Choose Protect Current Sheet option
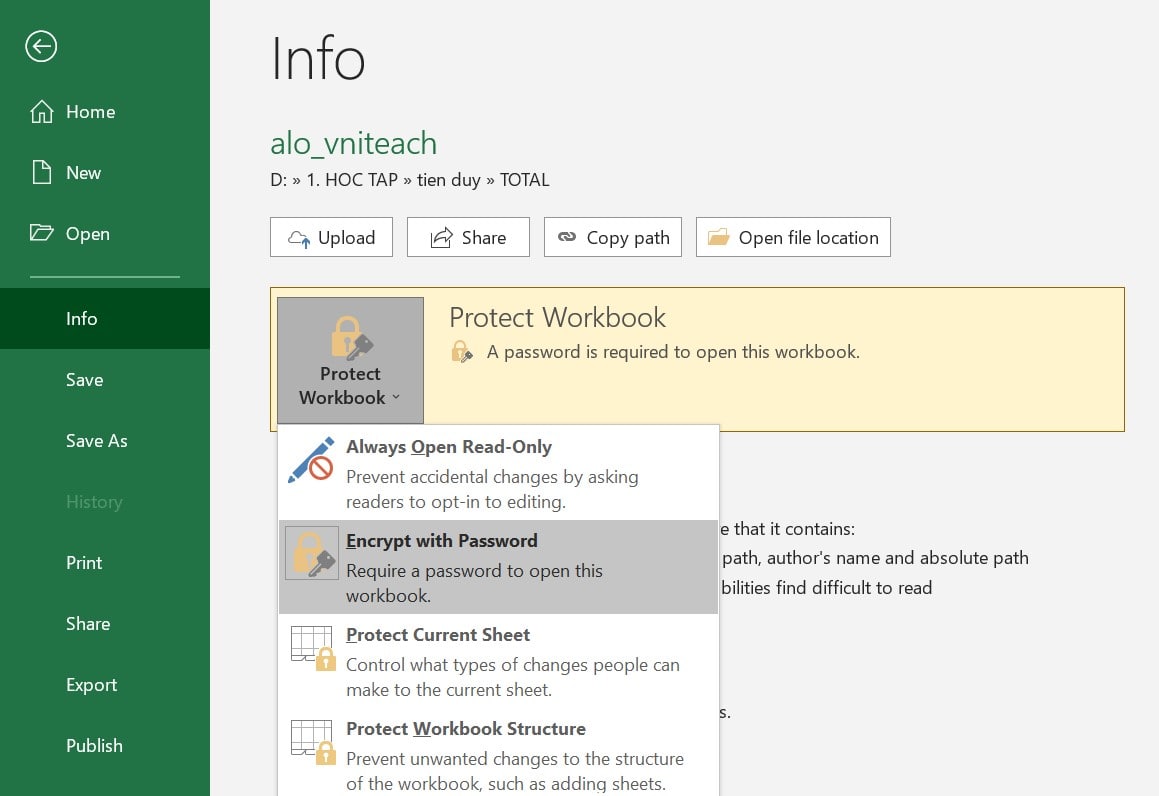 (x=498, y=661)
